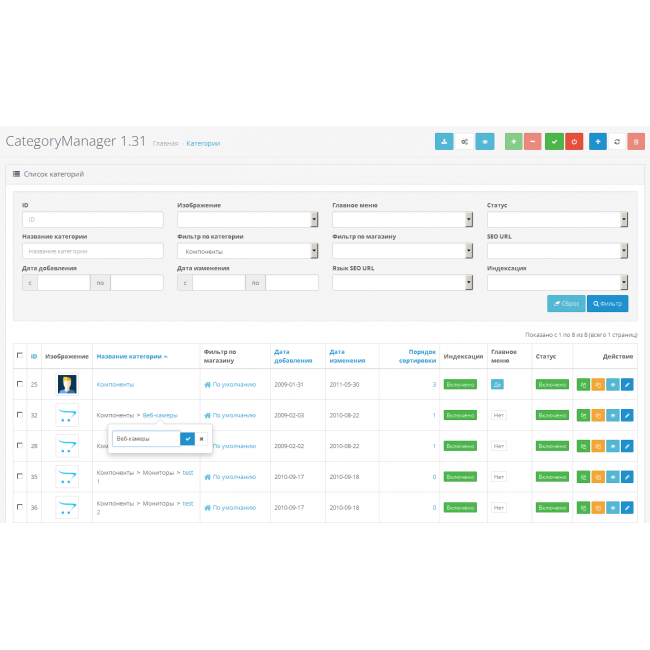Screen dimensions: 650x650
Task: Click the red trash delete toolbar button
Action: click(636, 142)
